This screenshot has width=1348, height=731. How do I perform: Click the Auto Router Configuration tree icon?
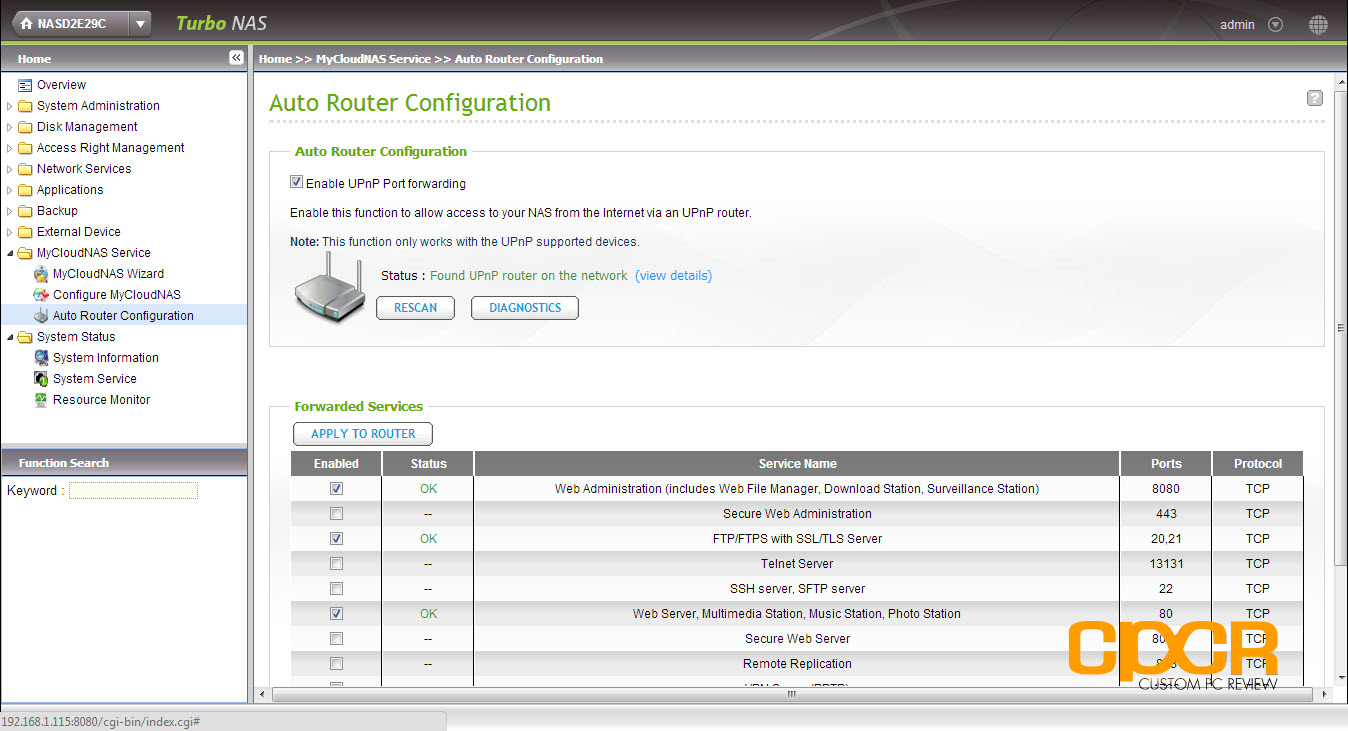tap(41, 316)
